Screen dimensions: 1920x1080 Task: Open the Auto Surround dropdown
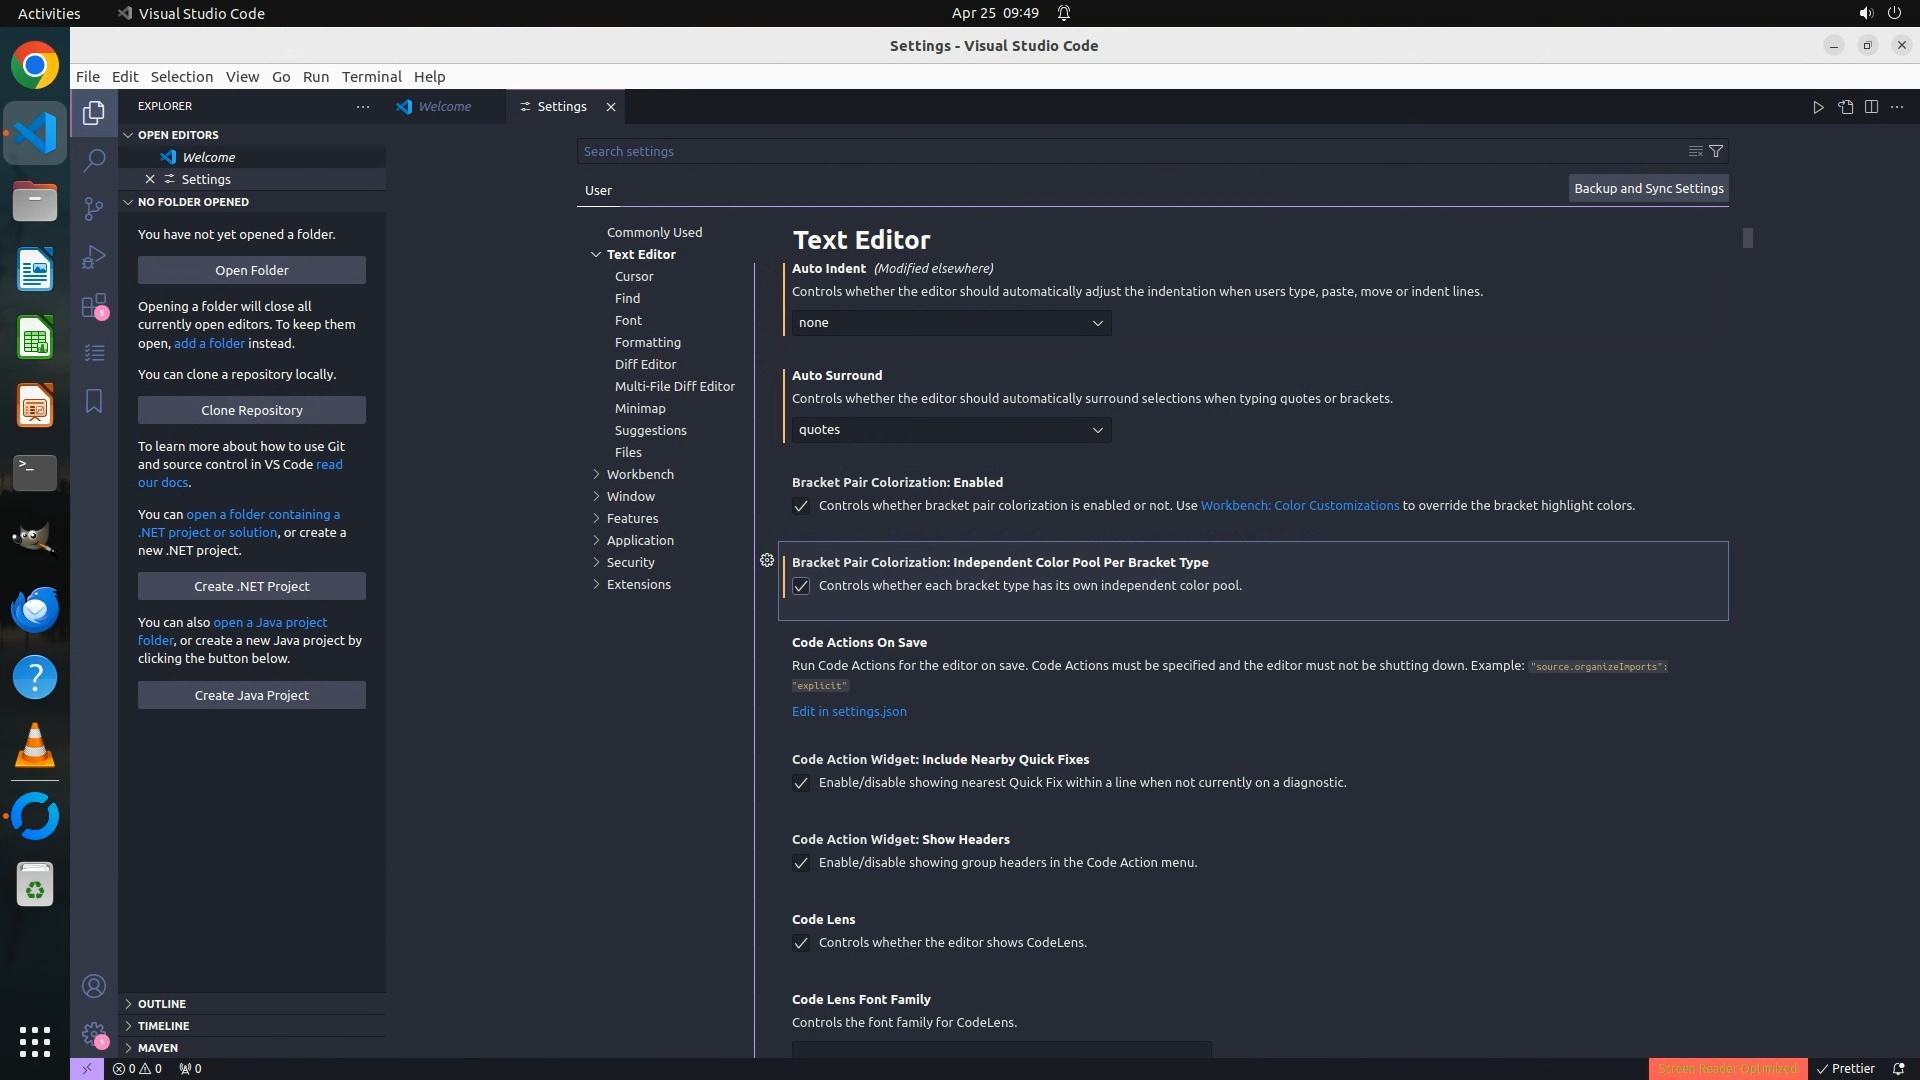pos(951,430)
